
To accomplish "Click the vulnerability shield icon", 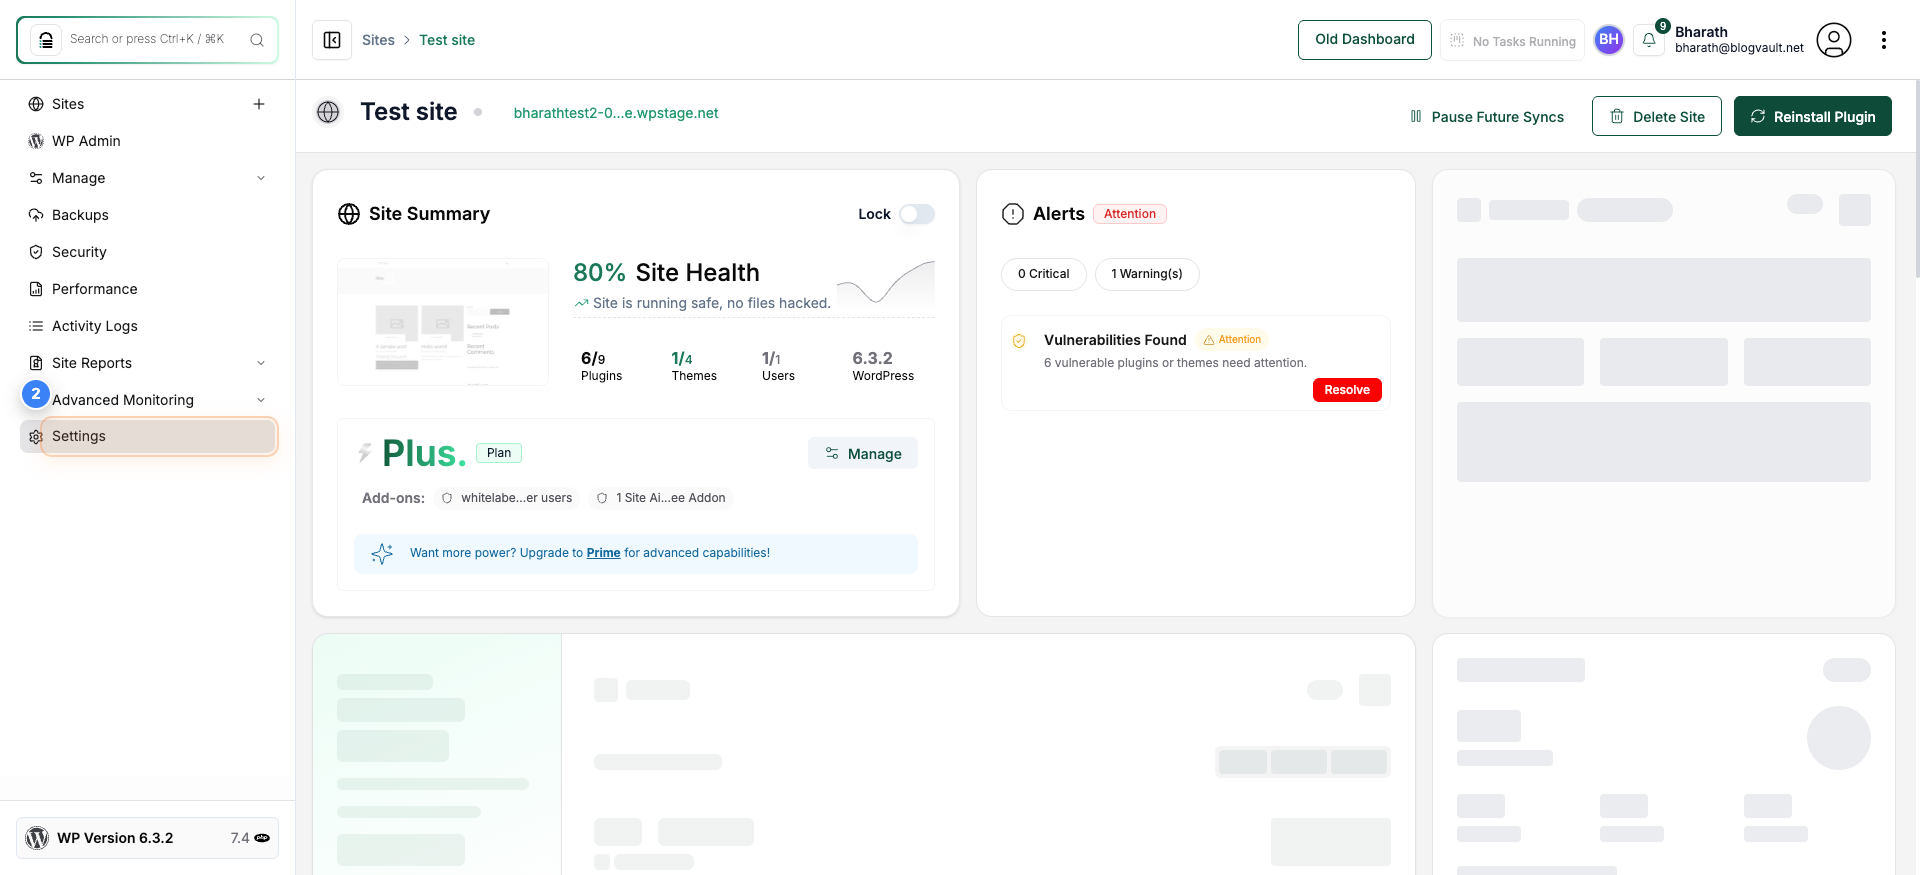I will (x=1019, y=341).
